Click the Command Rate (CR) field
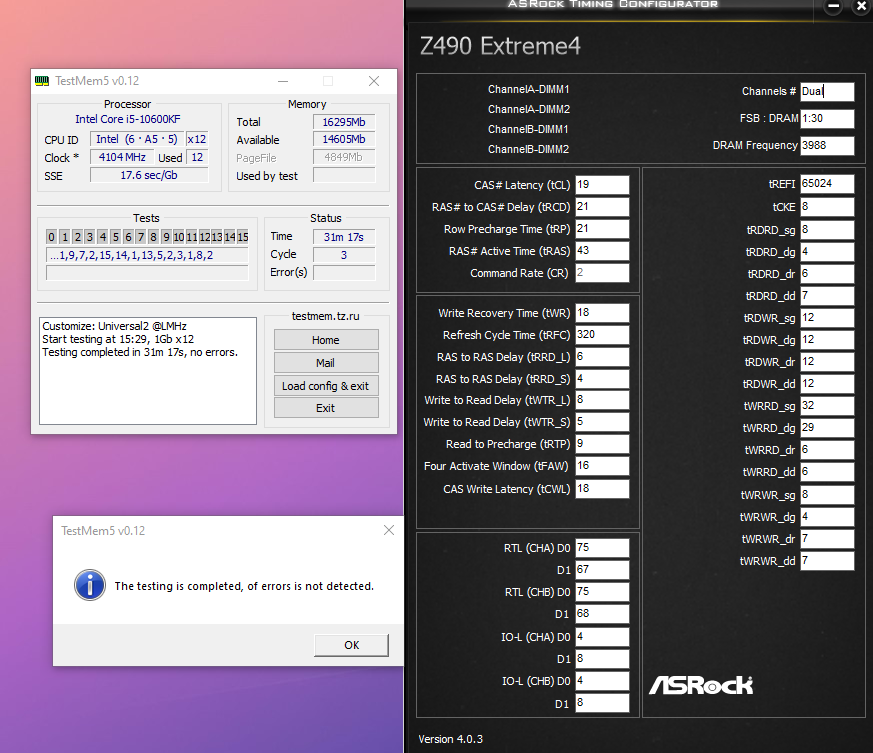This screenshot has width=873, height=753. pos(602,272)
